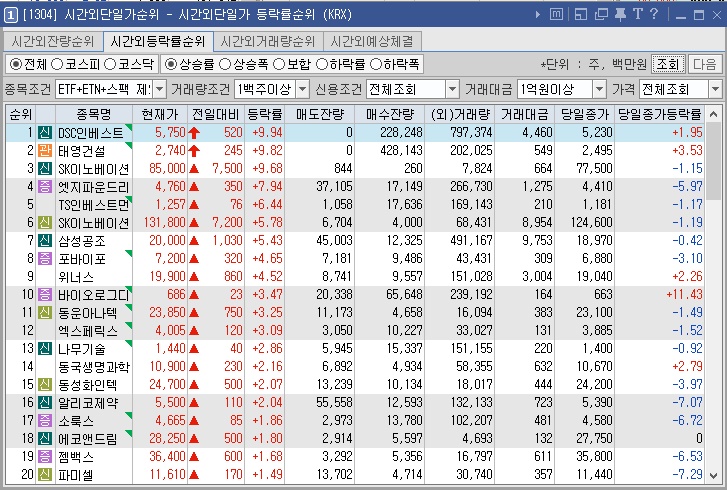
Task: Open the 거래량조건 dropdown
Action: [302, 89]
